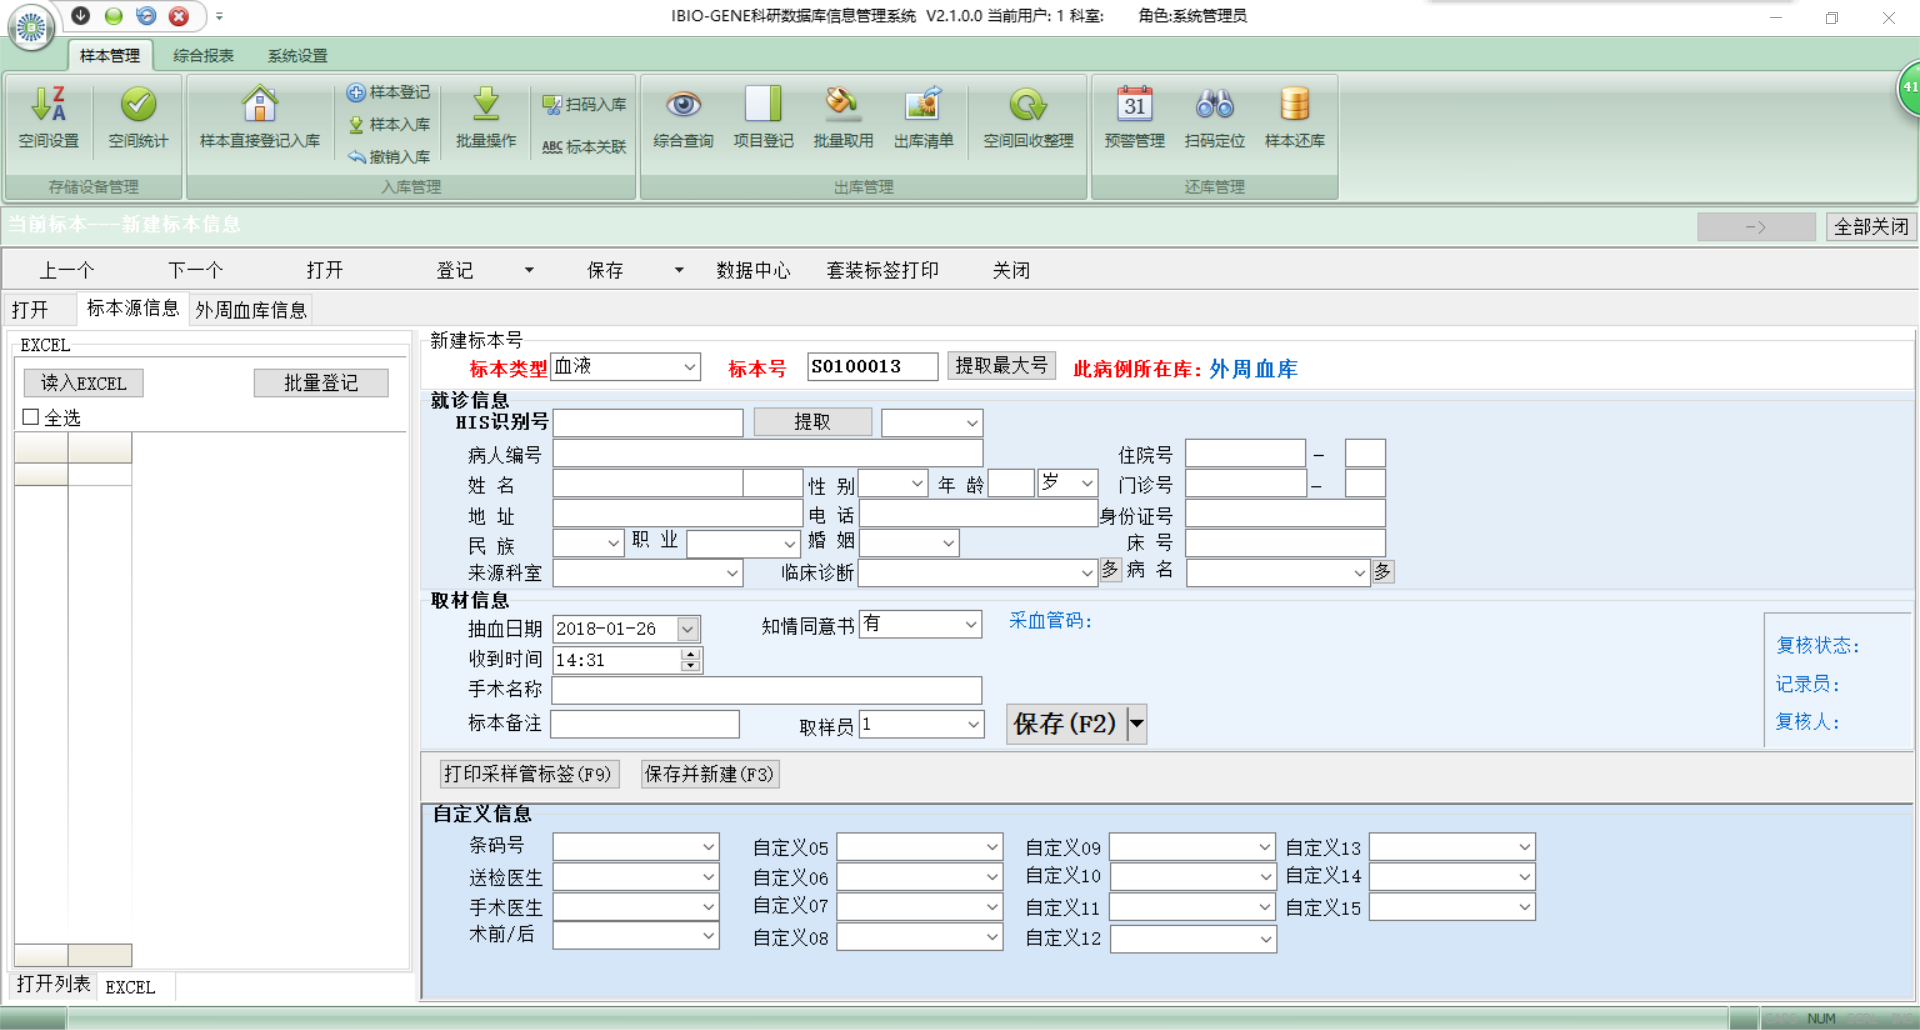Open 综合查询 eye icon

[x=683, y=105]
